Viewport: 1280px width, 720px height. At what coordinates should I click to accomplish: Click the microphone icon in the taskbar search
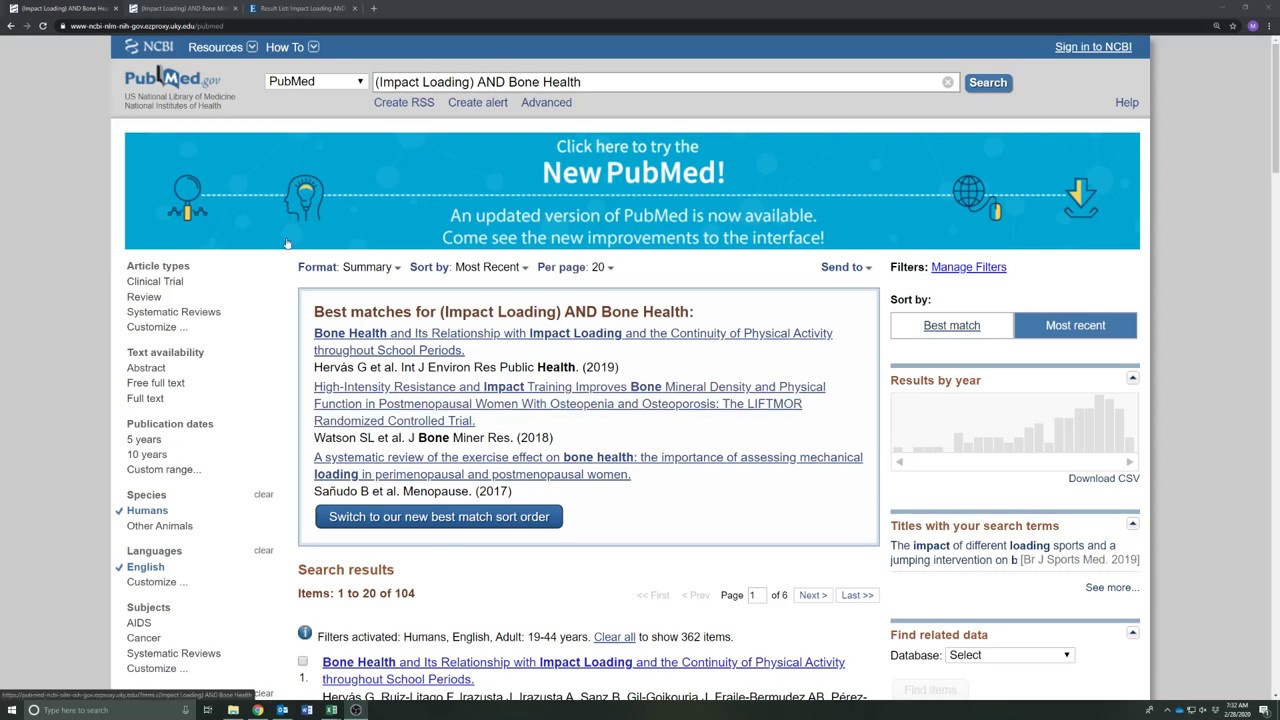[x=185, y=710]
